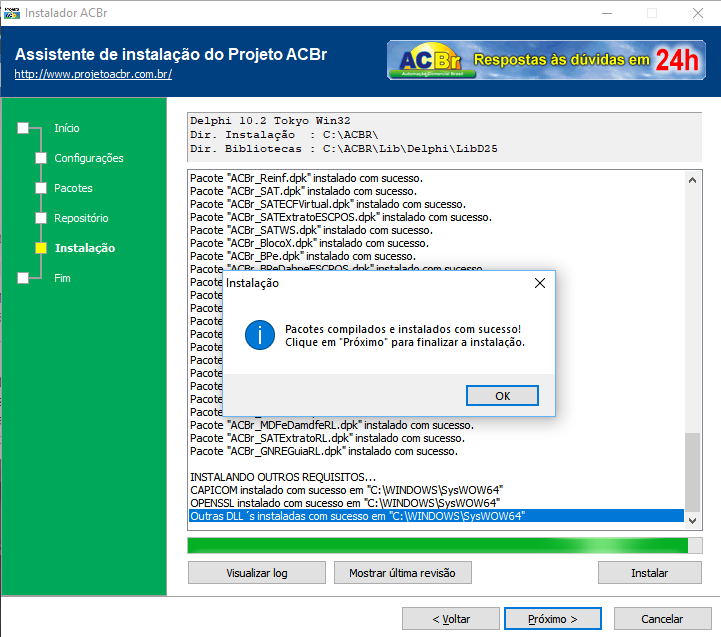Select the Configurações wizard step

(x=89, y=158)
